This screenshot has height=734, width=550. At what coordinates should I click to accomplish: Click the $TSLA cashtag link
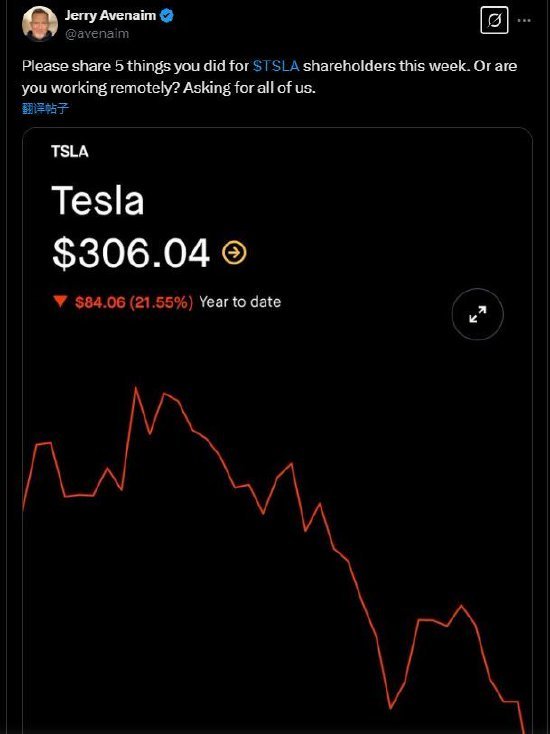pyautogui.click(x=276, y=66)
